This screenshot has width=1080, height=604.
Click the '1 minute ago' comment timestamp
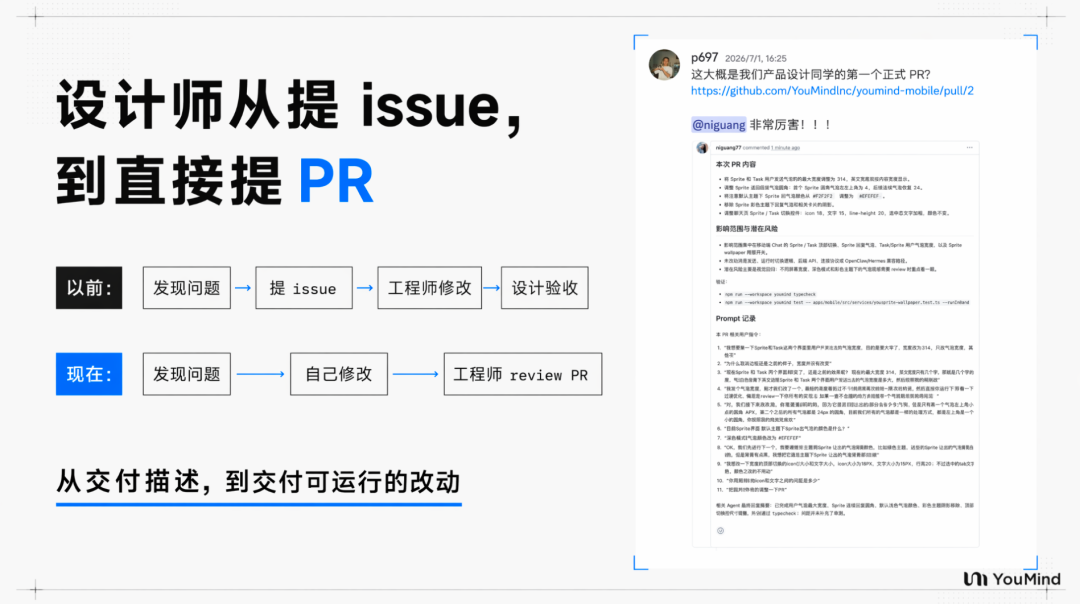[785, 147]
